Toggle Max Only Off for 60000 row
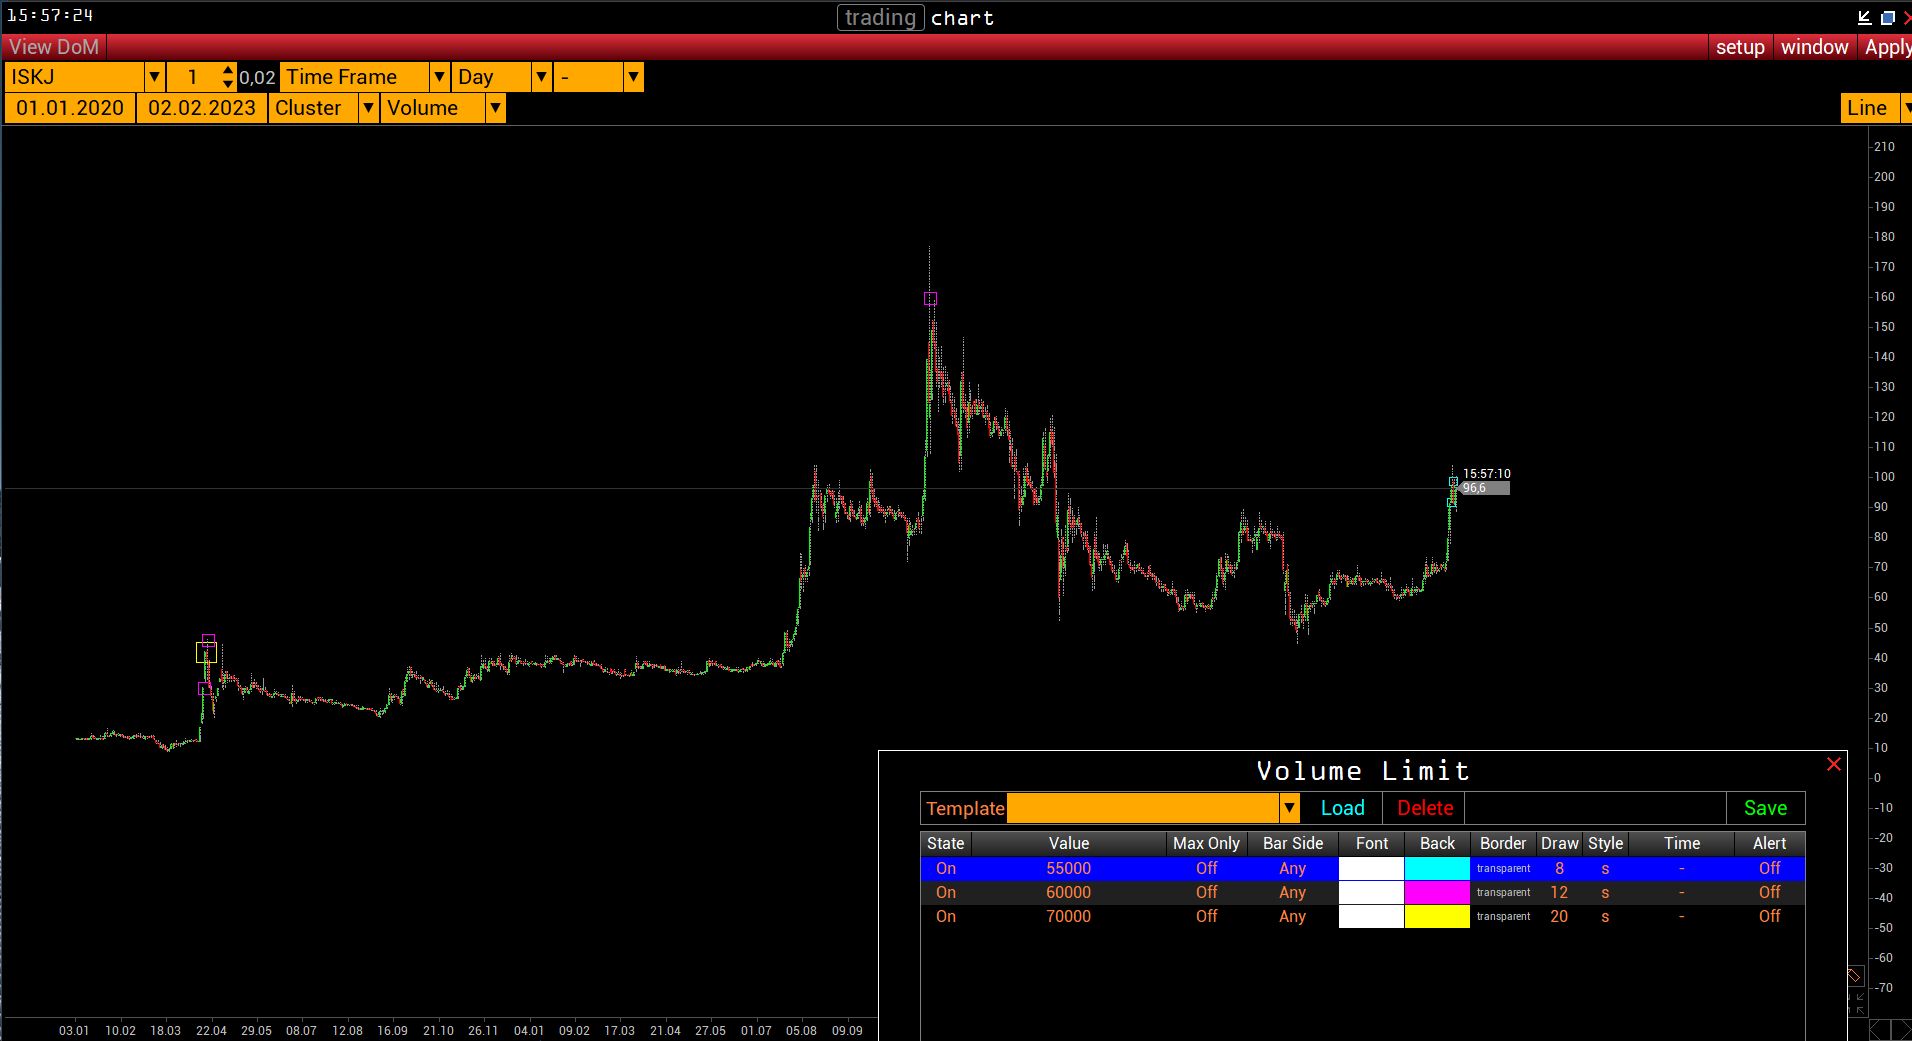This screenshot has height=1041, width=1912. 1206,892
